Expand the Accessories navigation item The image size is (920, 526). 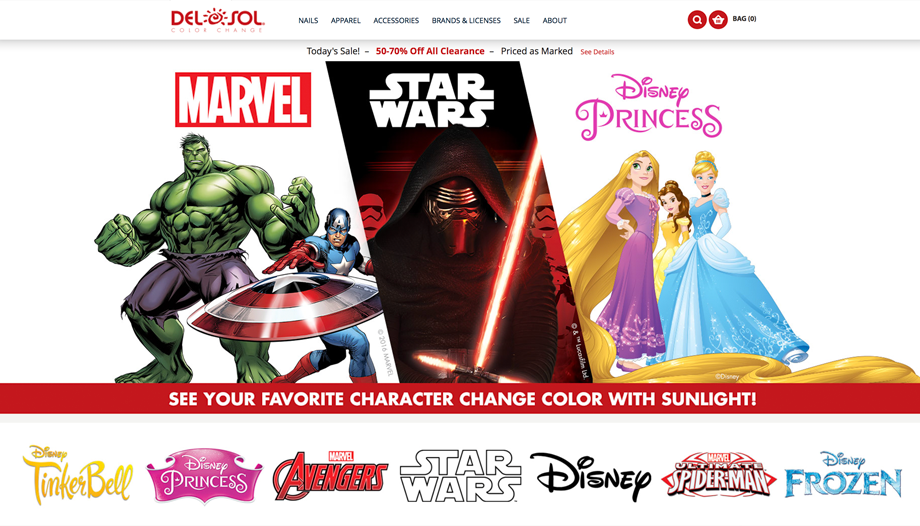[396, 21]
